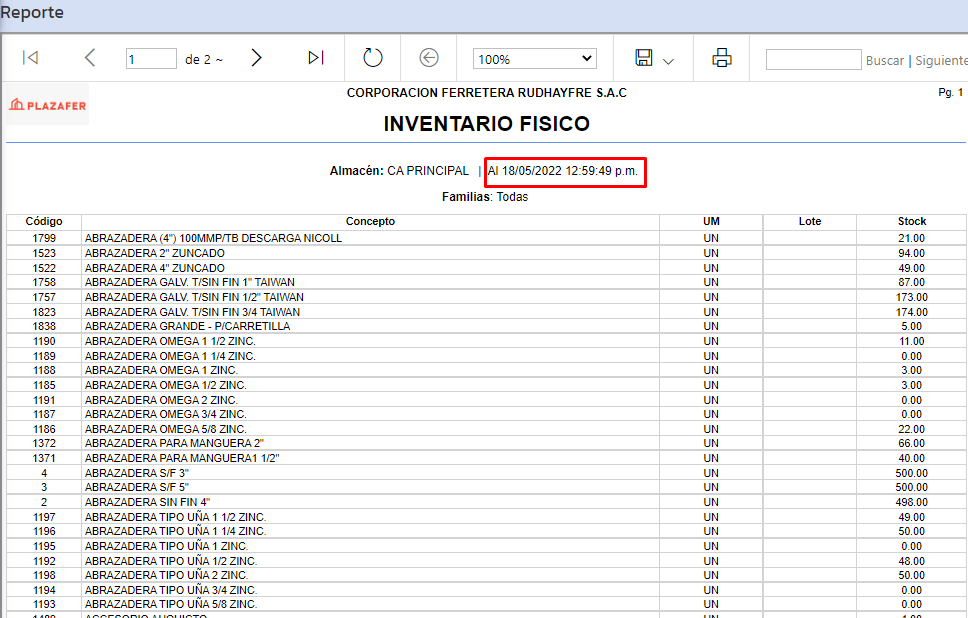Click the Familias: Todas text

(x=485, y=196)
